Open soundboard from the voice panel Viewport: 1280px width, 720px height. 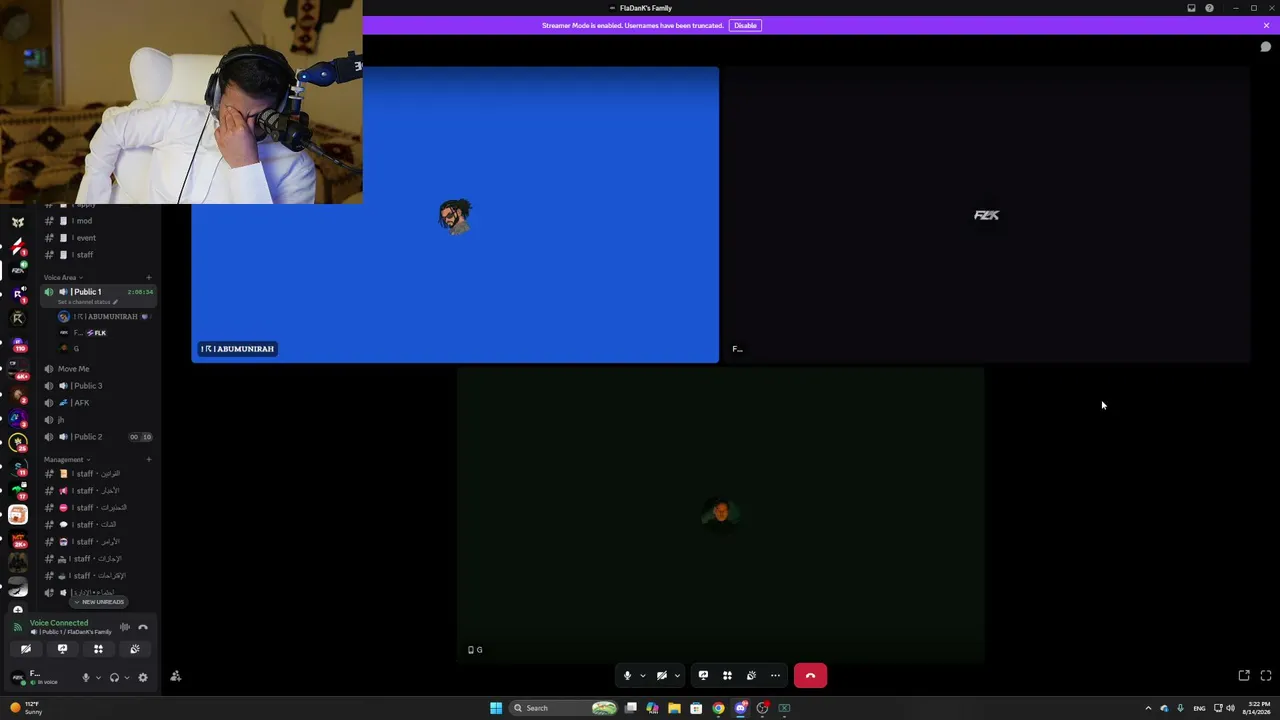click(x=135, y=649)
